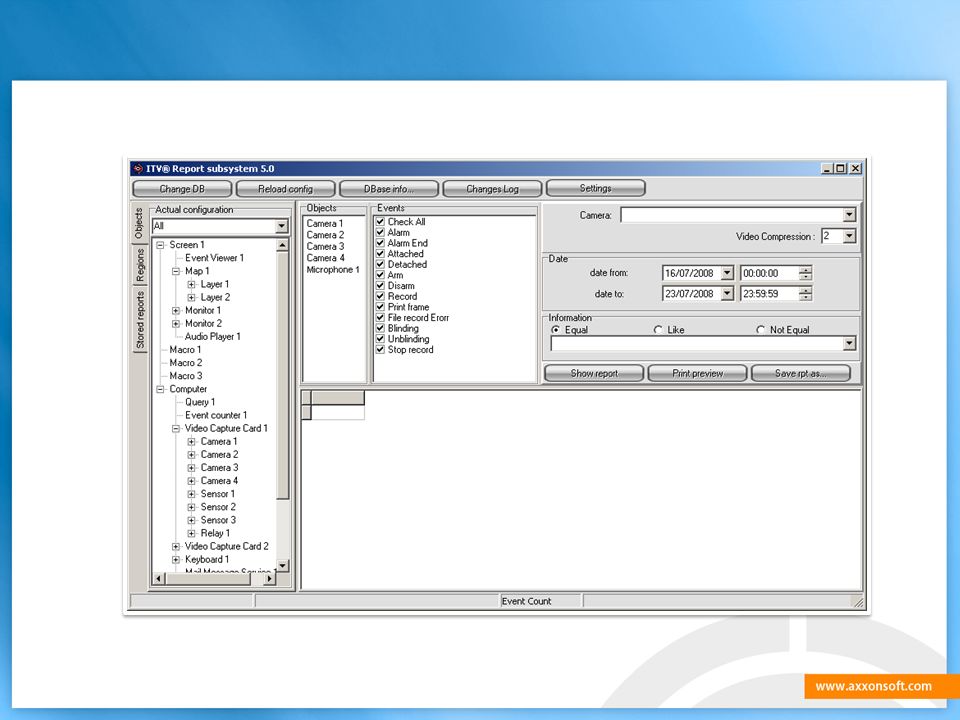
Task: Toggle the Unblinding event checkbox
Action: click(380, 339)
